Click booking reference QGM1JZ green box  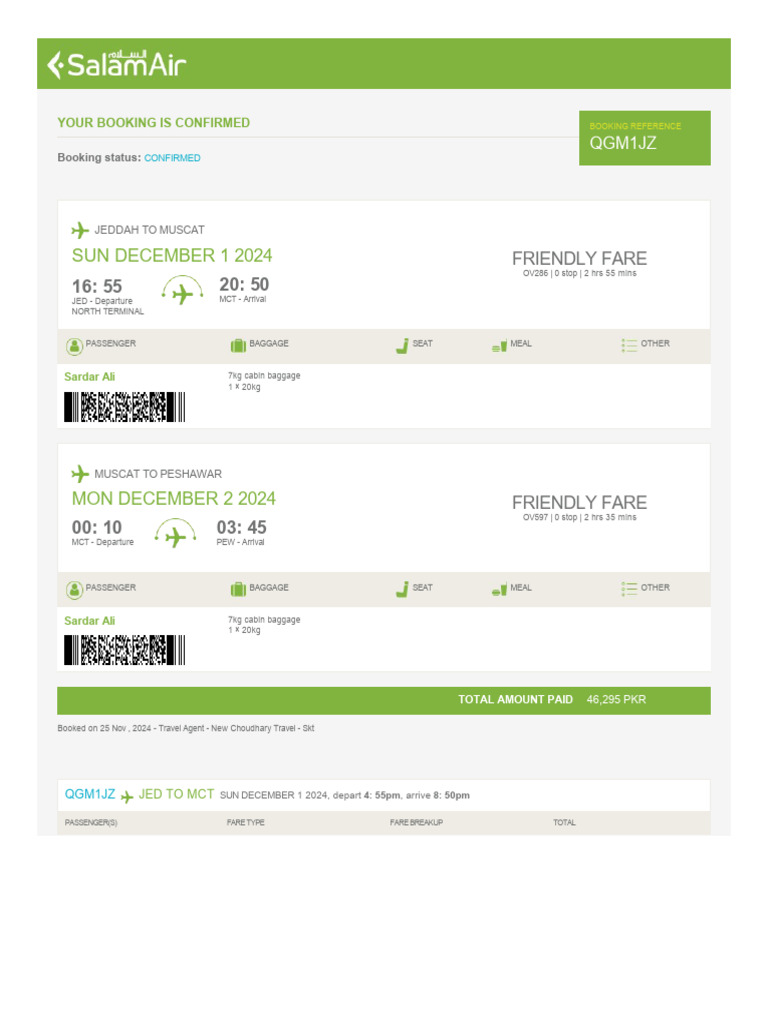644,138
